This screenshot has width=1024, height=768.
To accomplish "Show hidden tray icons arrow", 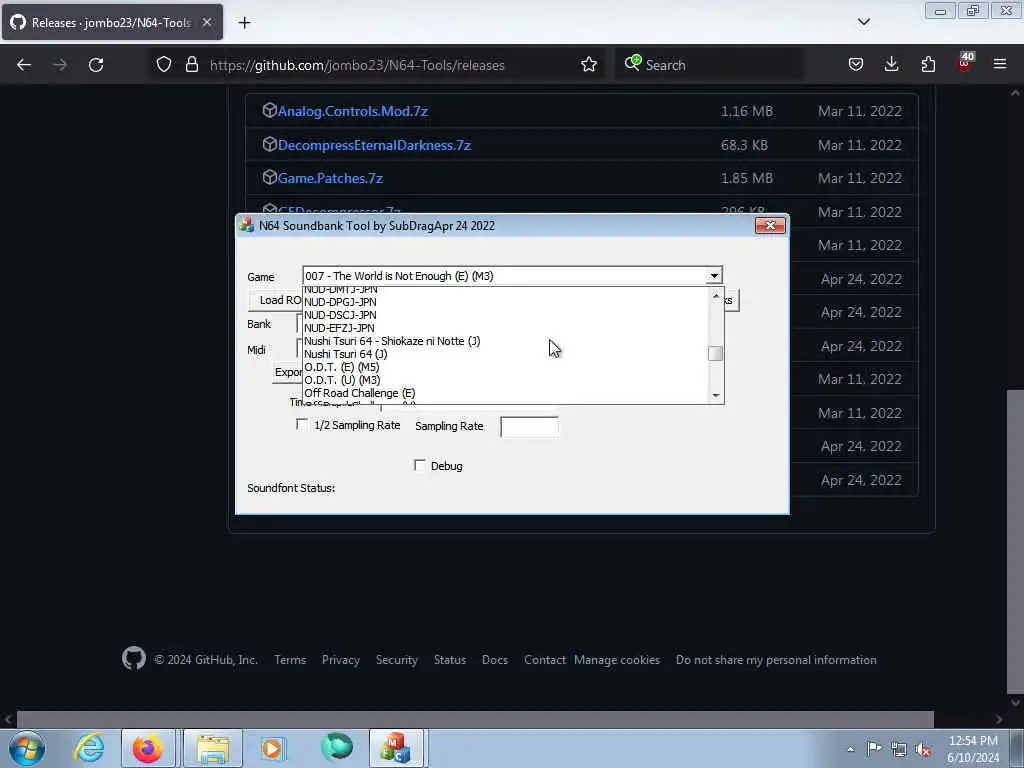I will pyautogui.click(x=850, y=750).
